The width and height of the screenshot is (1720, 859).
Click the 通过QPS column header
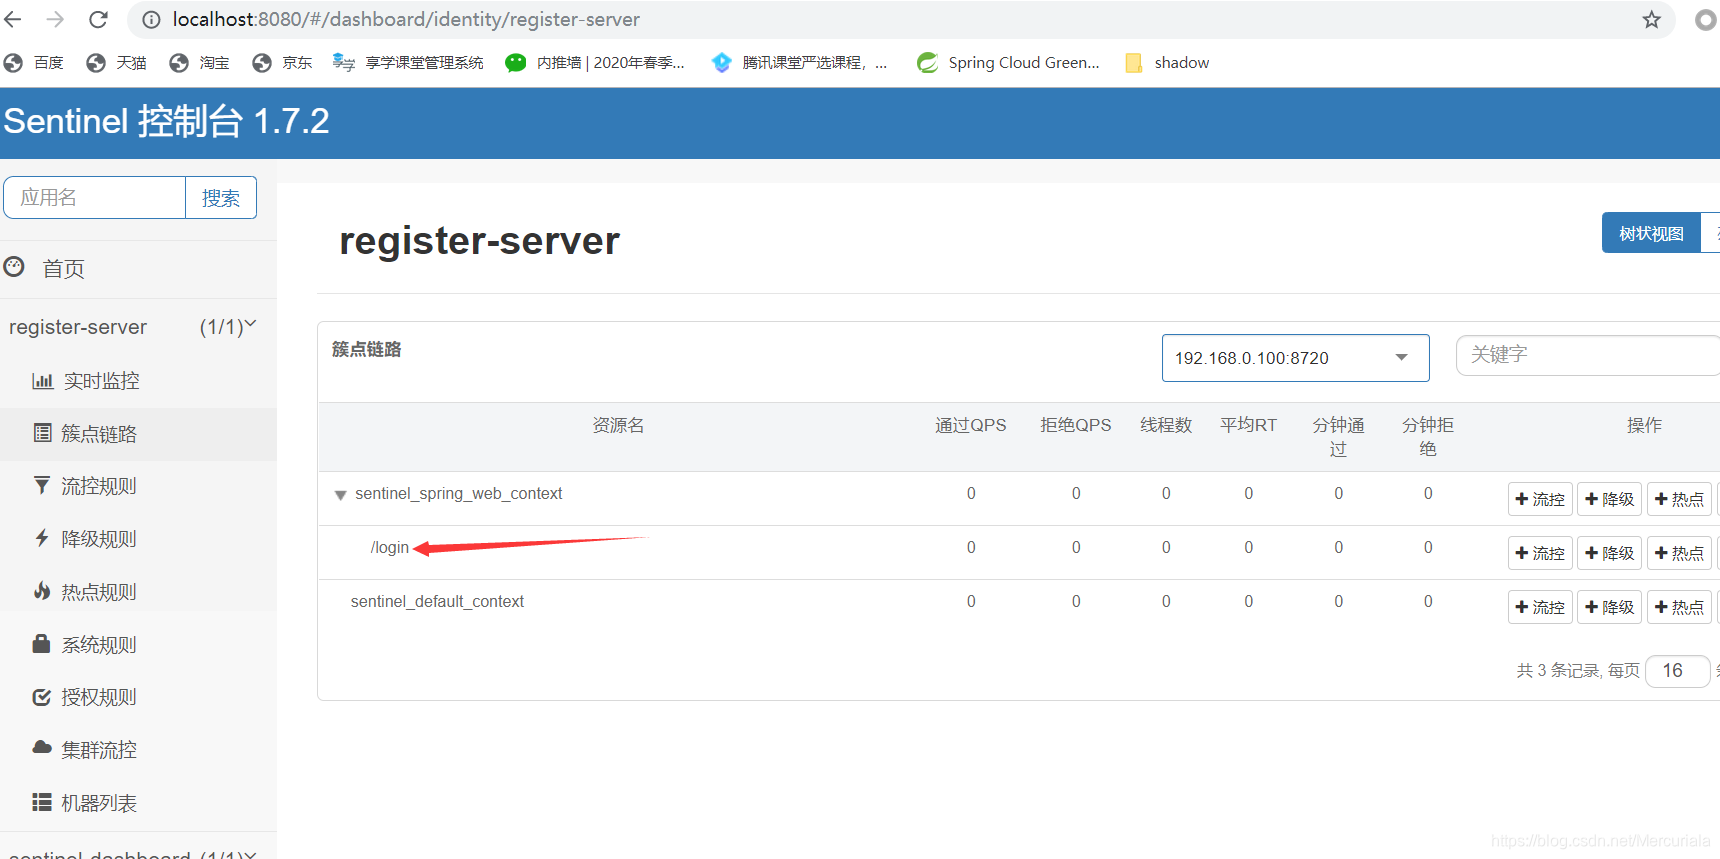click(971, 425)
